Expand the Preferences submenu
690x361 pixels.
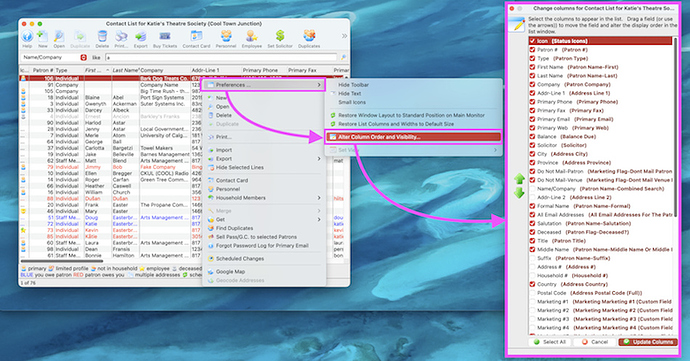(264, 85)
